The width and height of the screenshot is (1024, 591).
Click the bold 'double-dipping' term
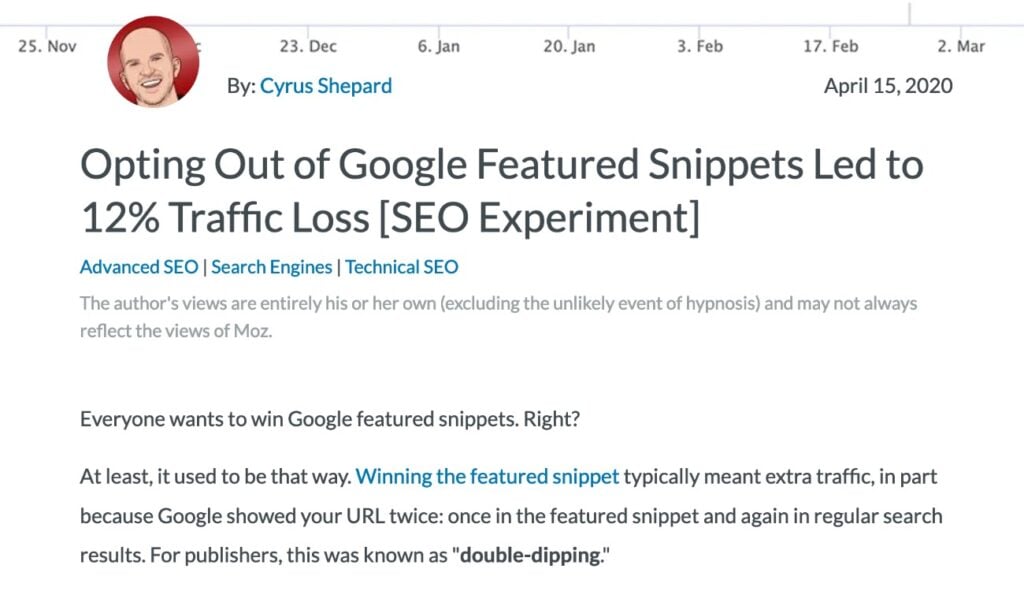[530, 556]
